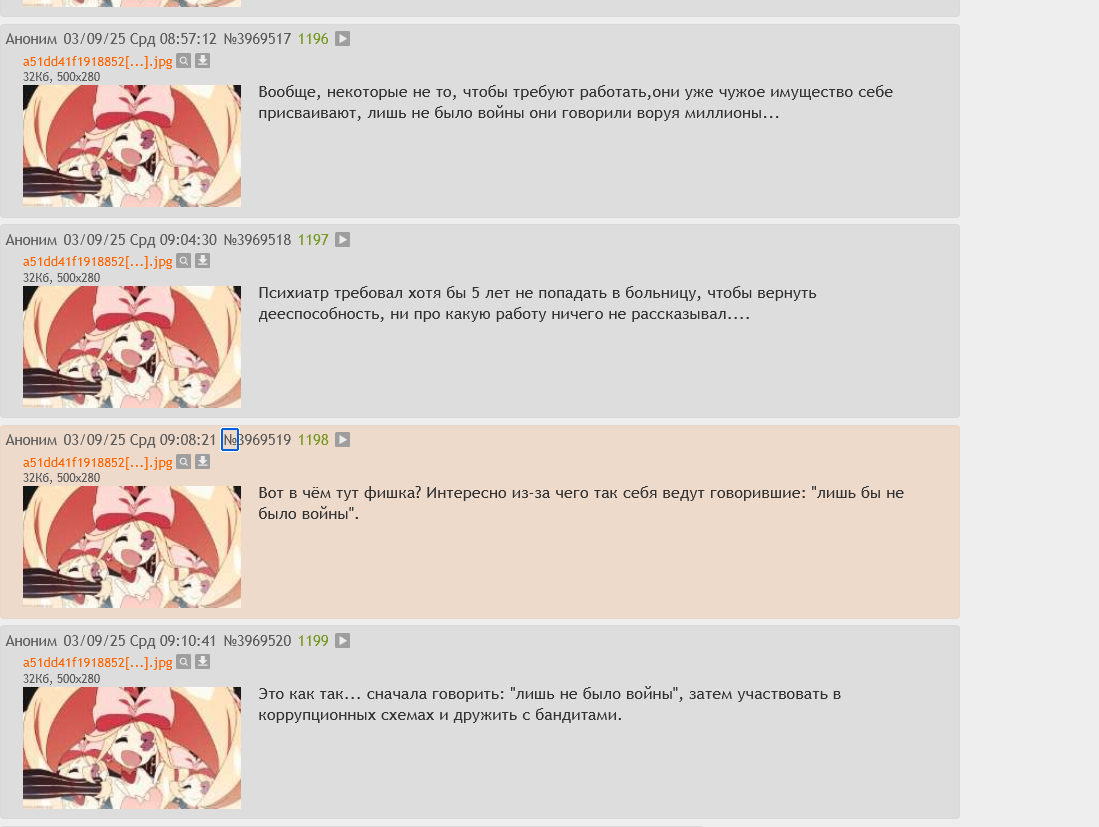Download the image attached to post 1199

203,662
